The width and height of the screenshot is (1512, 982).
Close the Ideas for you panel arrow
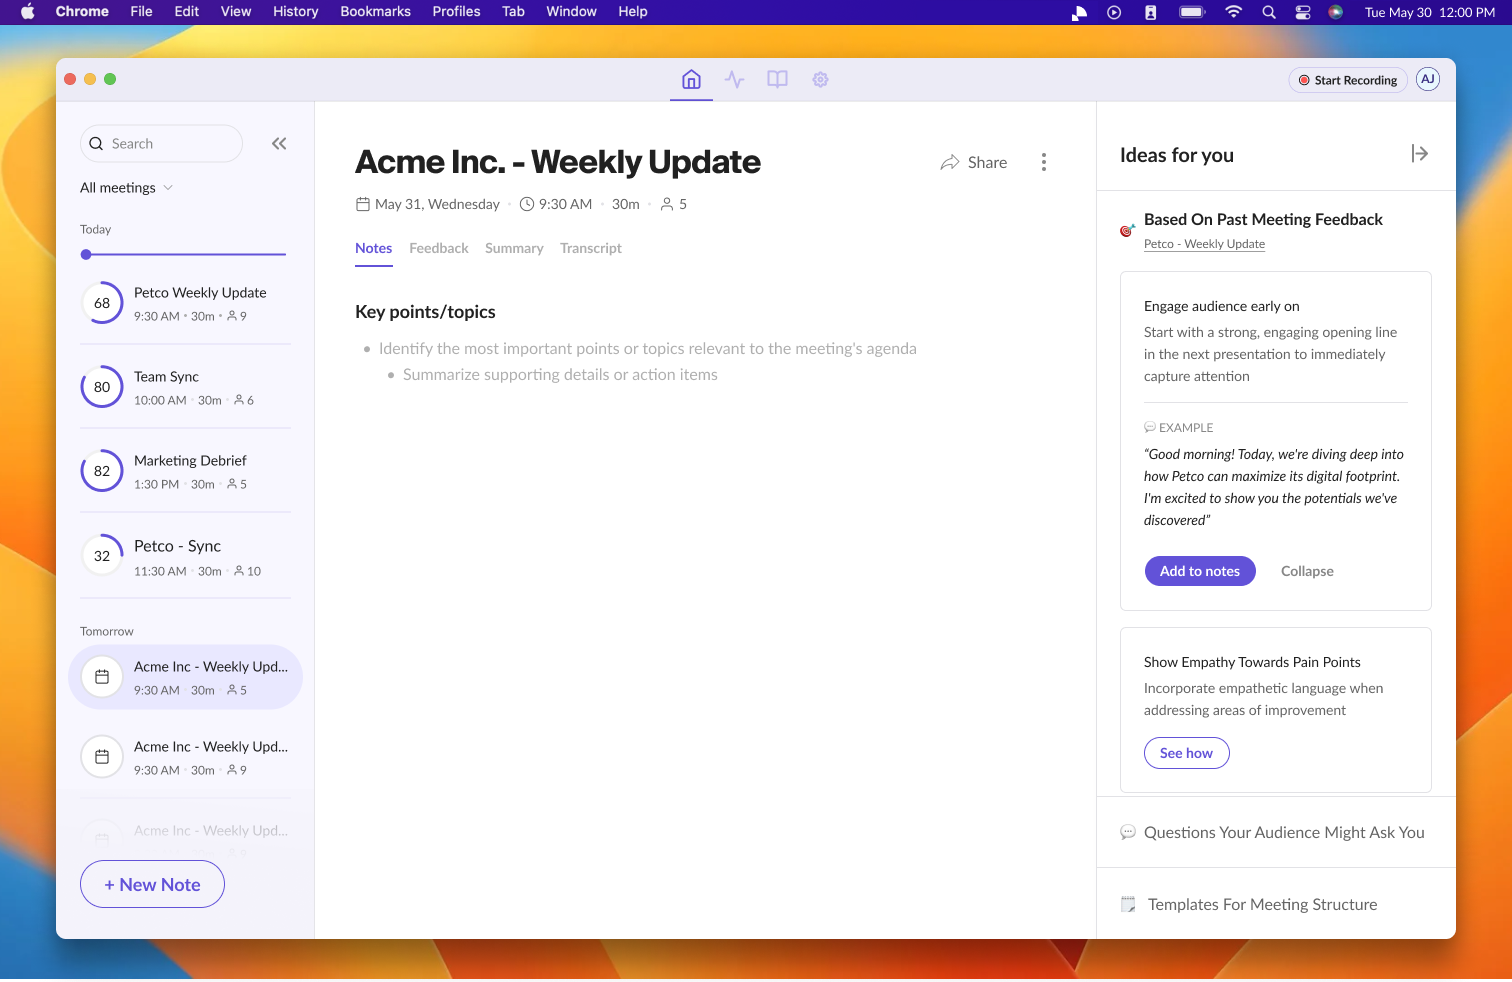[1420, 154]
